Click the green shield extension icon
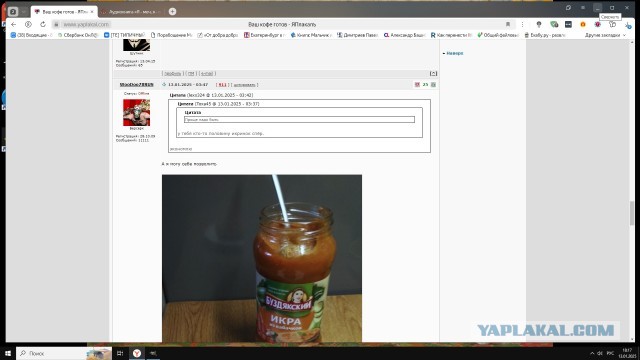 [x=554, y=24]
